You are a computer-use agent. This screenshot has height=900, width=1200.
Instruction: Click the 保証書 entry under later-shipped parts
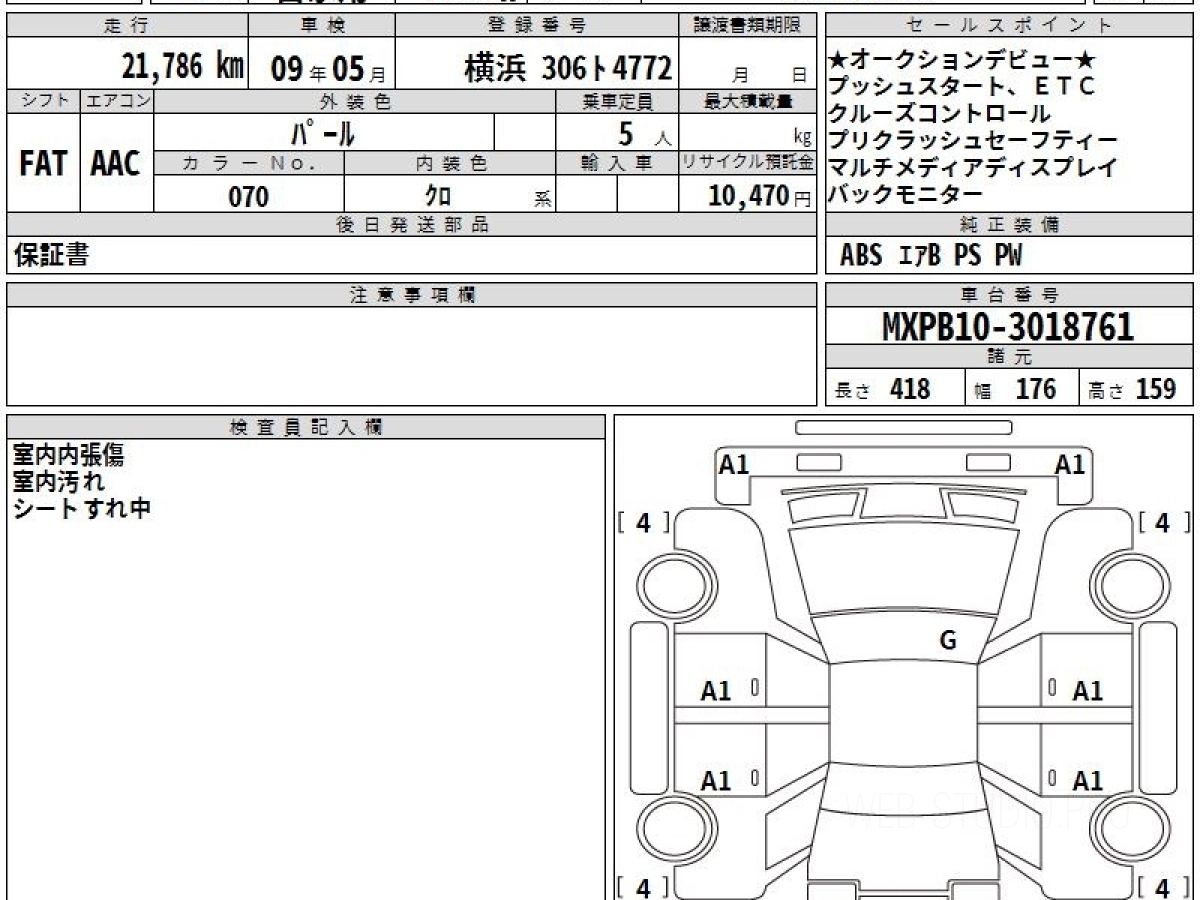51,256
